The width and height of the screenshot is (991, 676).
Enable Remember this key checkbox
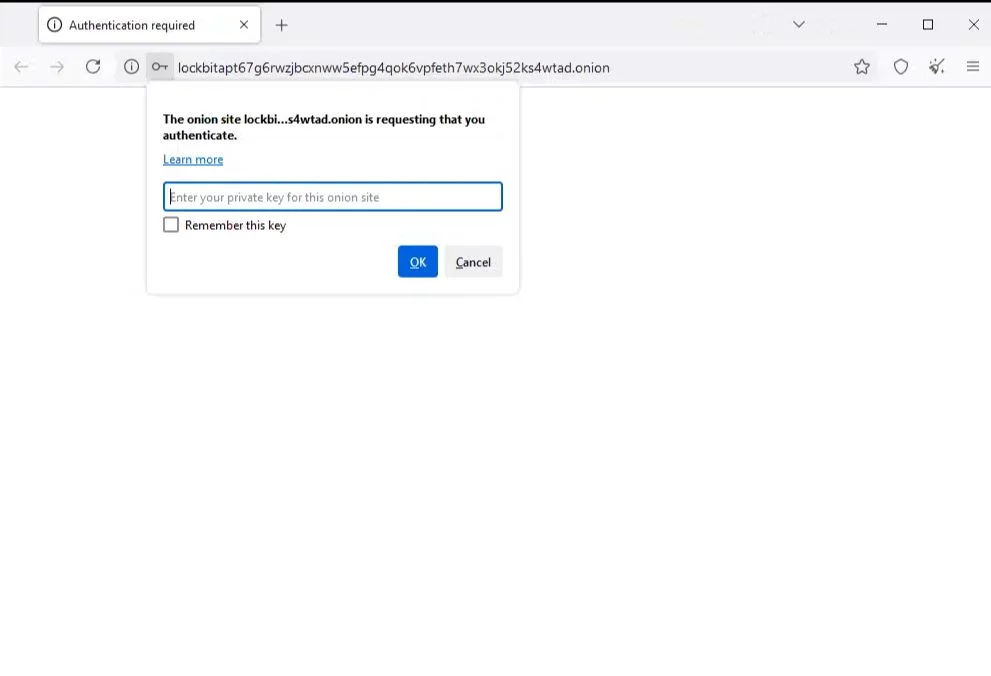tap(171, 225)
